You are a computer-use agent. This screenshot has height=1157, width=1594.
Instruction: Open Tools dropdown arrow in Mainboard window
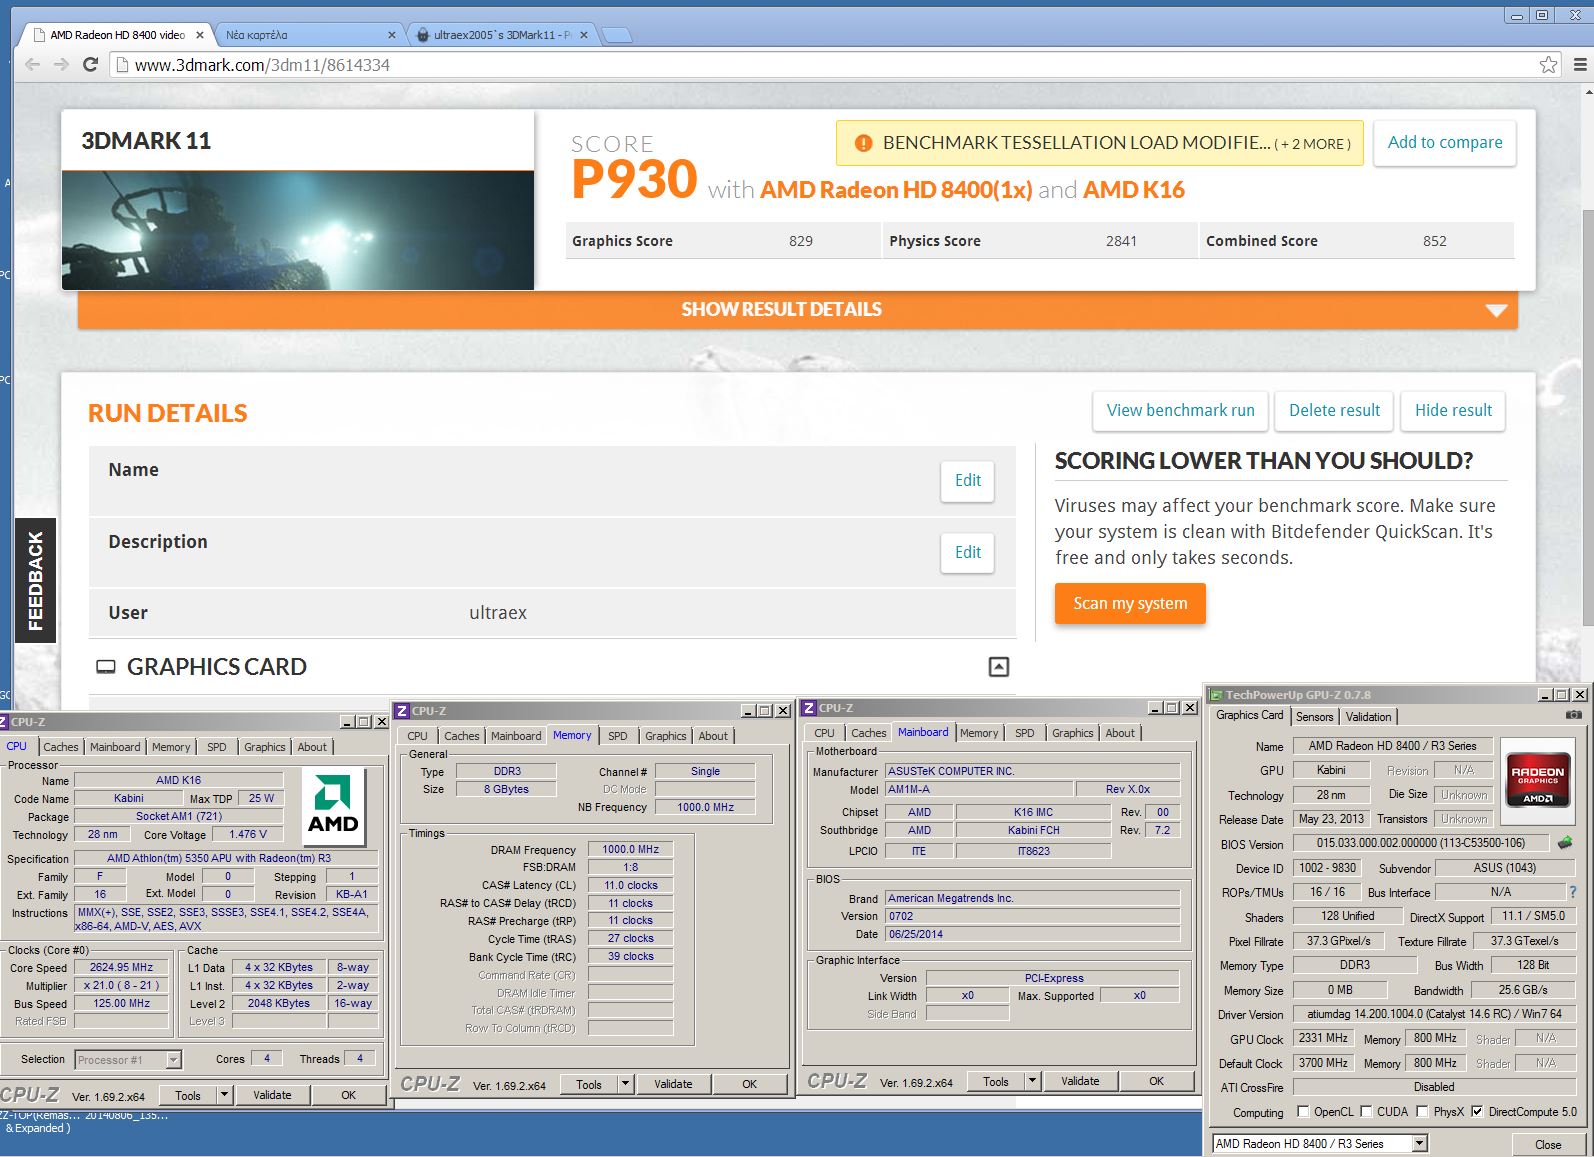tap(1032, 1081)
